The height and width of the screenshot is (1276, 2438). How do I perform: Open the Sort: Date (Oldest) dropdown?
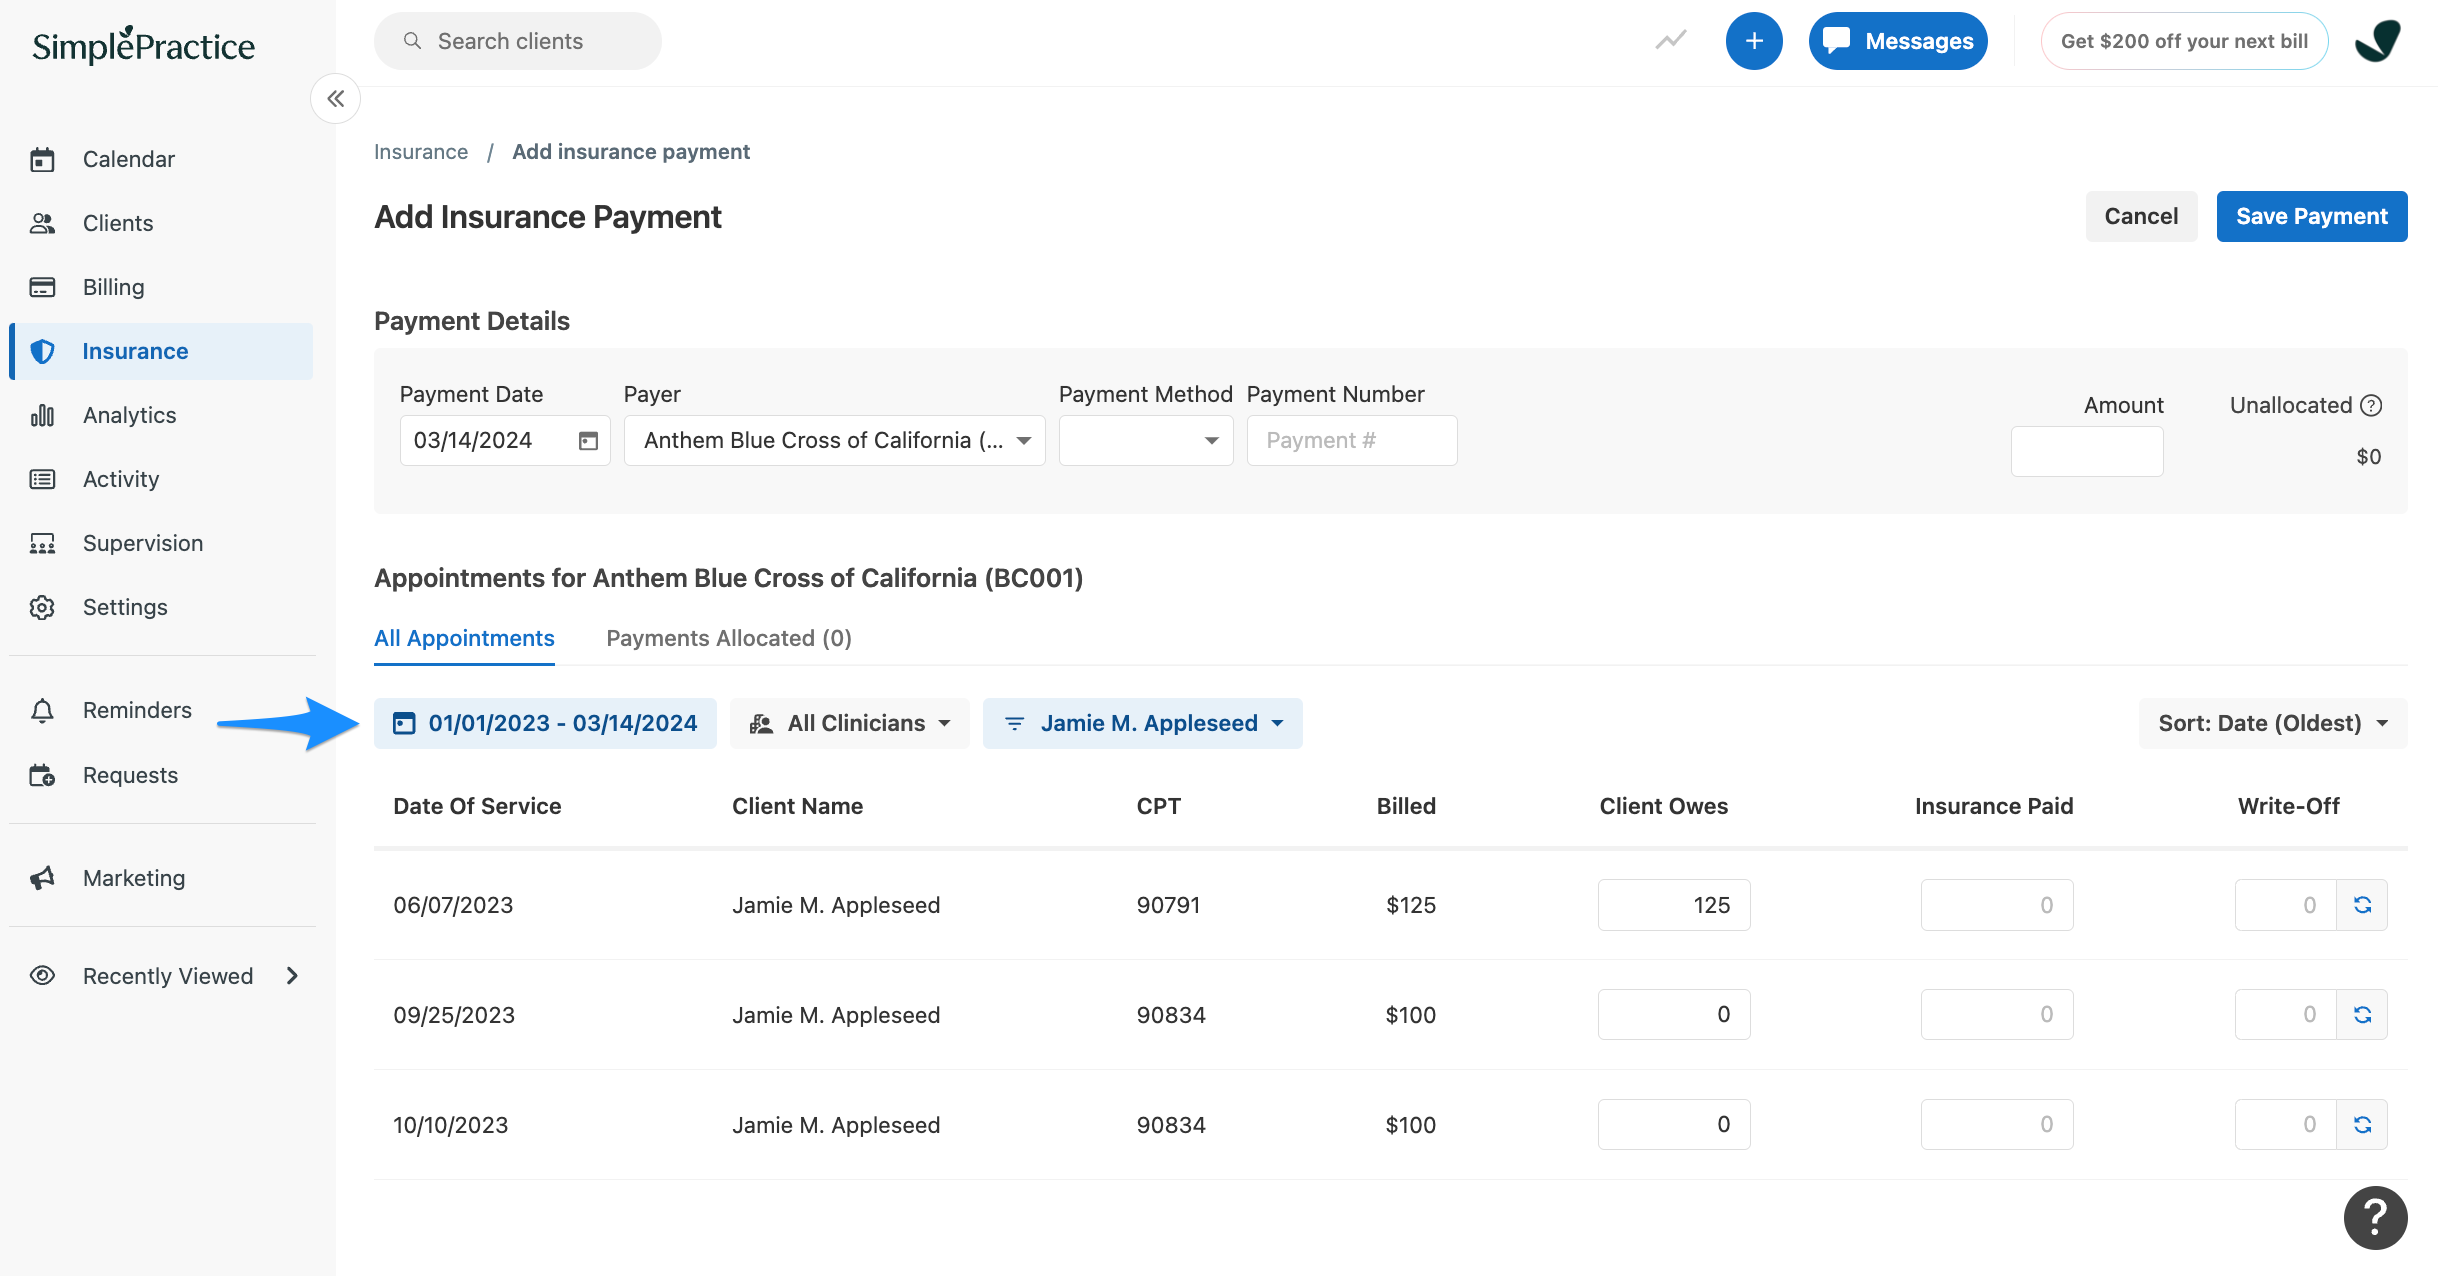pos(2273,723)
